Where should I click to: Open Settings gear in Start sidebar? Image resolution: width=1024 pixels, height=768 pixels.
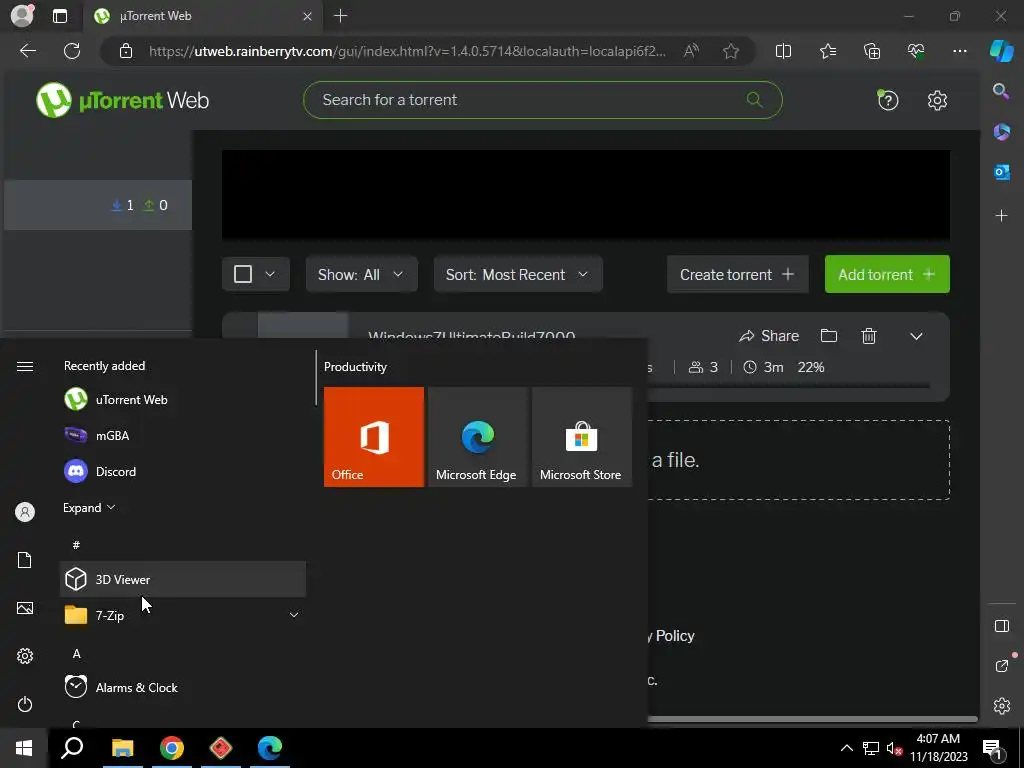25,656
